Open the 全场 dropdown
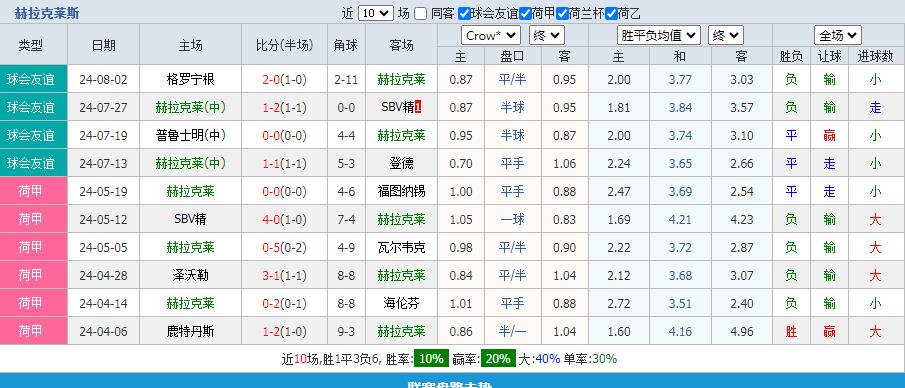This screenshot has width=905, height=388. 837,36
